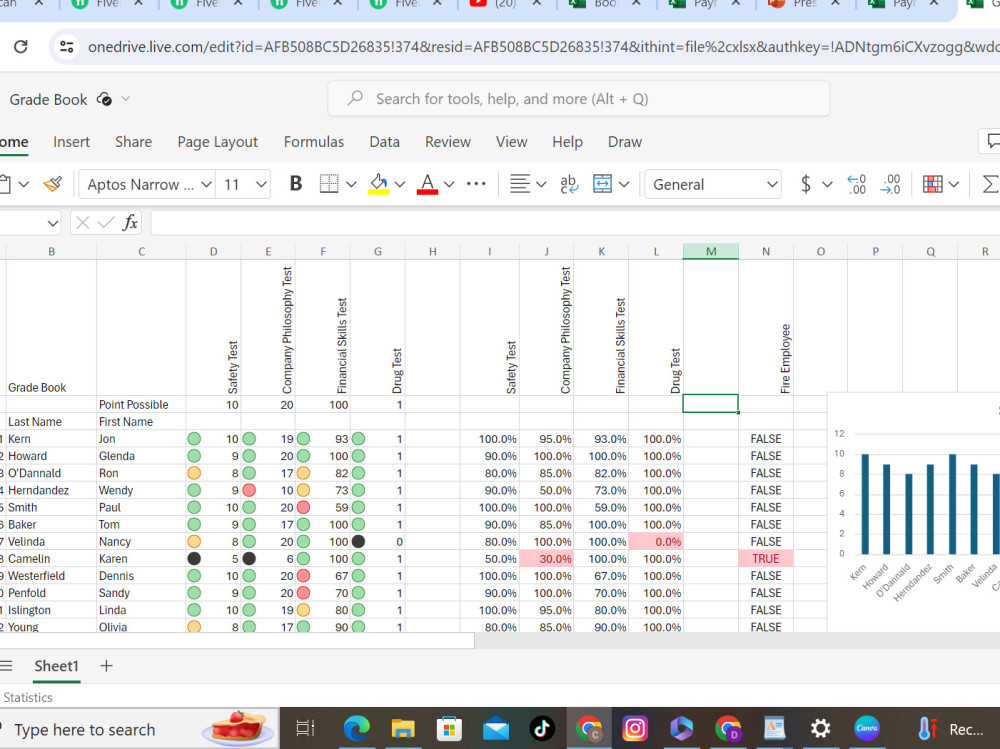
Task: Open the Draw tab
Action: (x=625, y=142)
